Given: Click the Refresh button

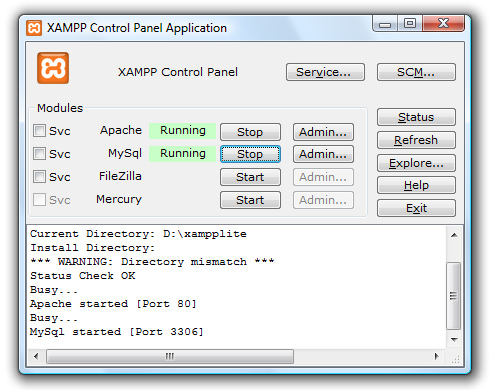Looking at the screenshot, I should pyautogui.click(x=416, y=140).
